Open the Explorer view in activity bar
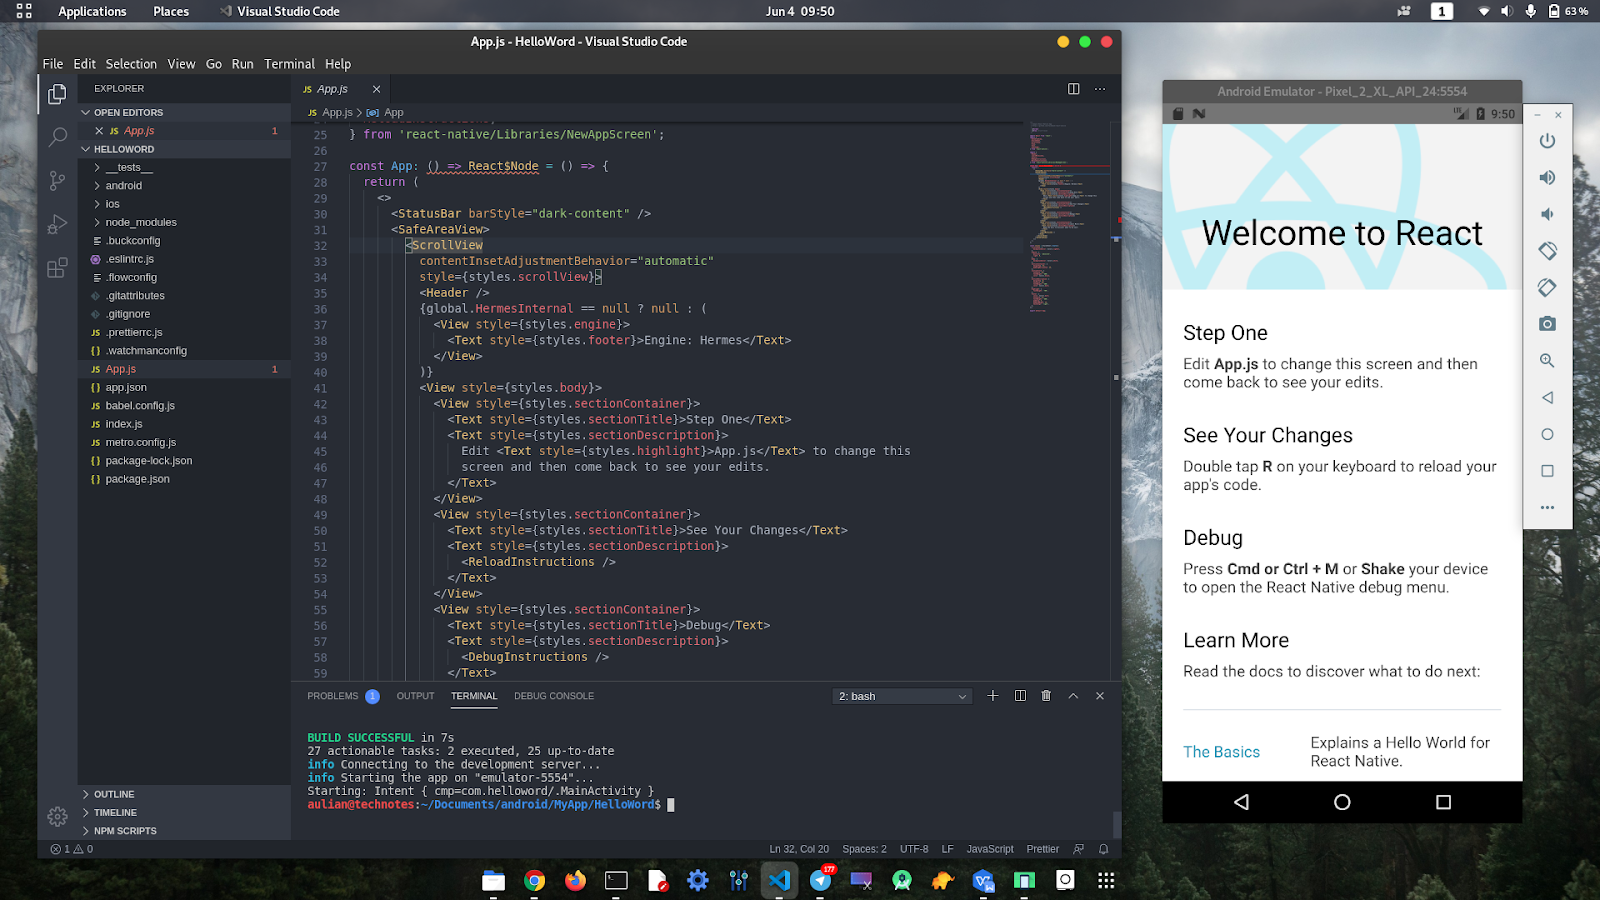The height and width of the screenshot is (900, 1600). click(x=57, y=94)
